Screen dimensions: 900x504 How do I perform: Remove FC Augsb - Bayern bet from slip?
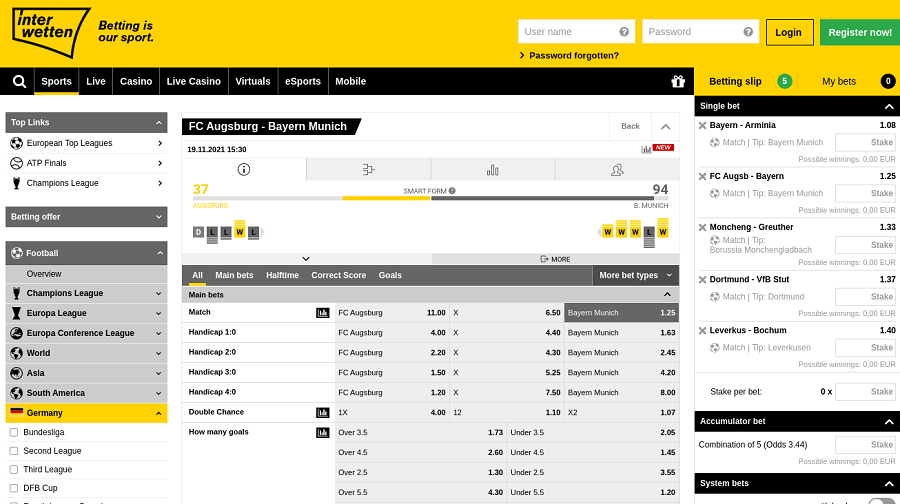[702, 176]
